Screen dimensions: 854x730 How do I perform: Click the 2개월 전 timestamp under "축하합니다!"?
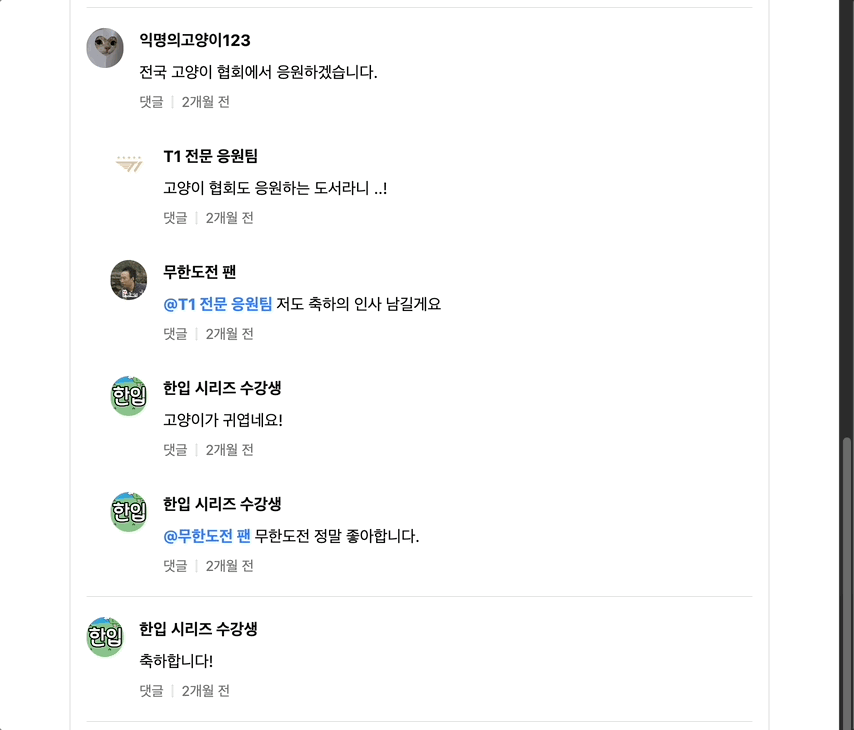206,691
